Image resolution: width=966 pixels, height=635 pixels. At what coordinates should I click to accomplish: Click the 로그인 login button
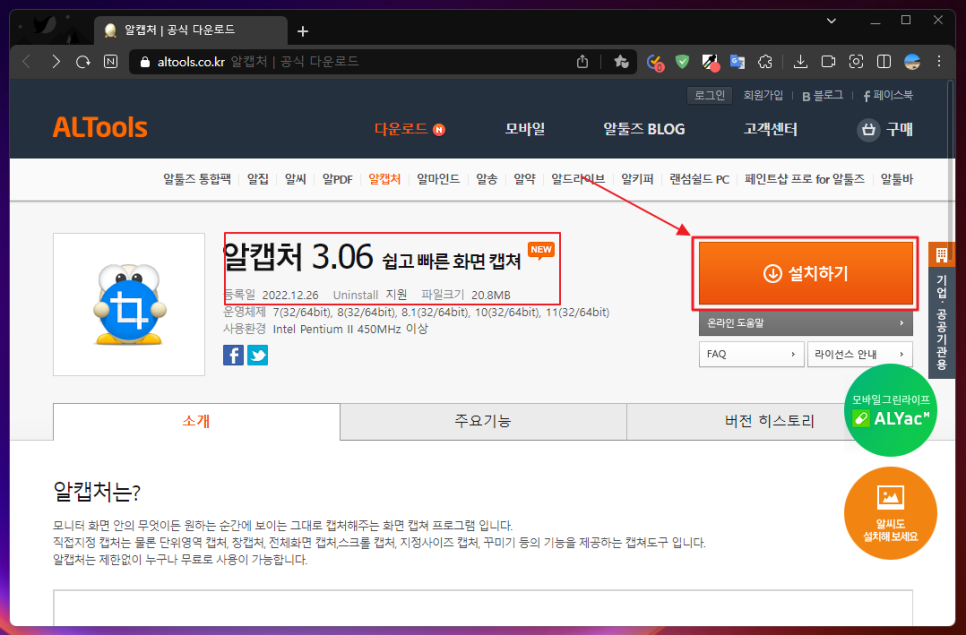point(709,95)
